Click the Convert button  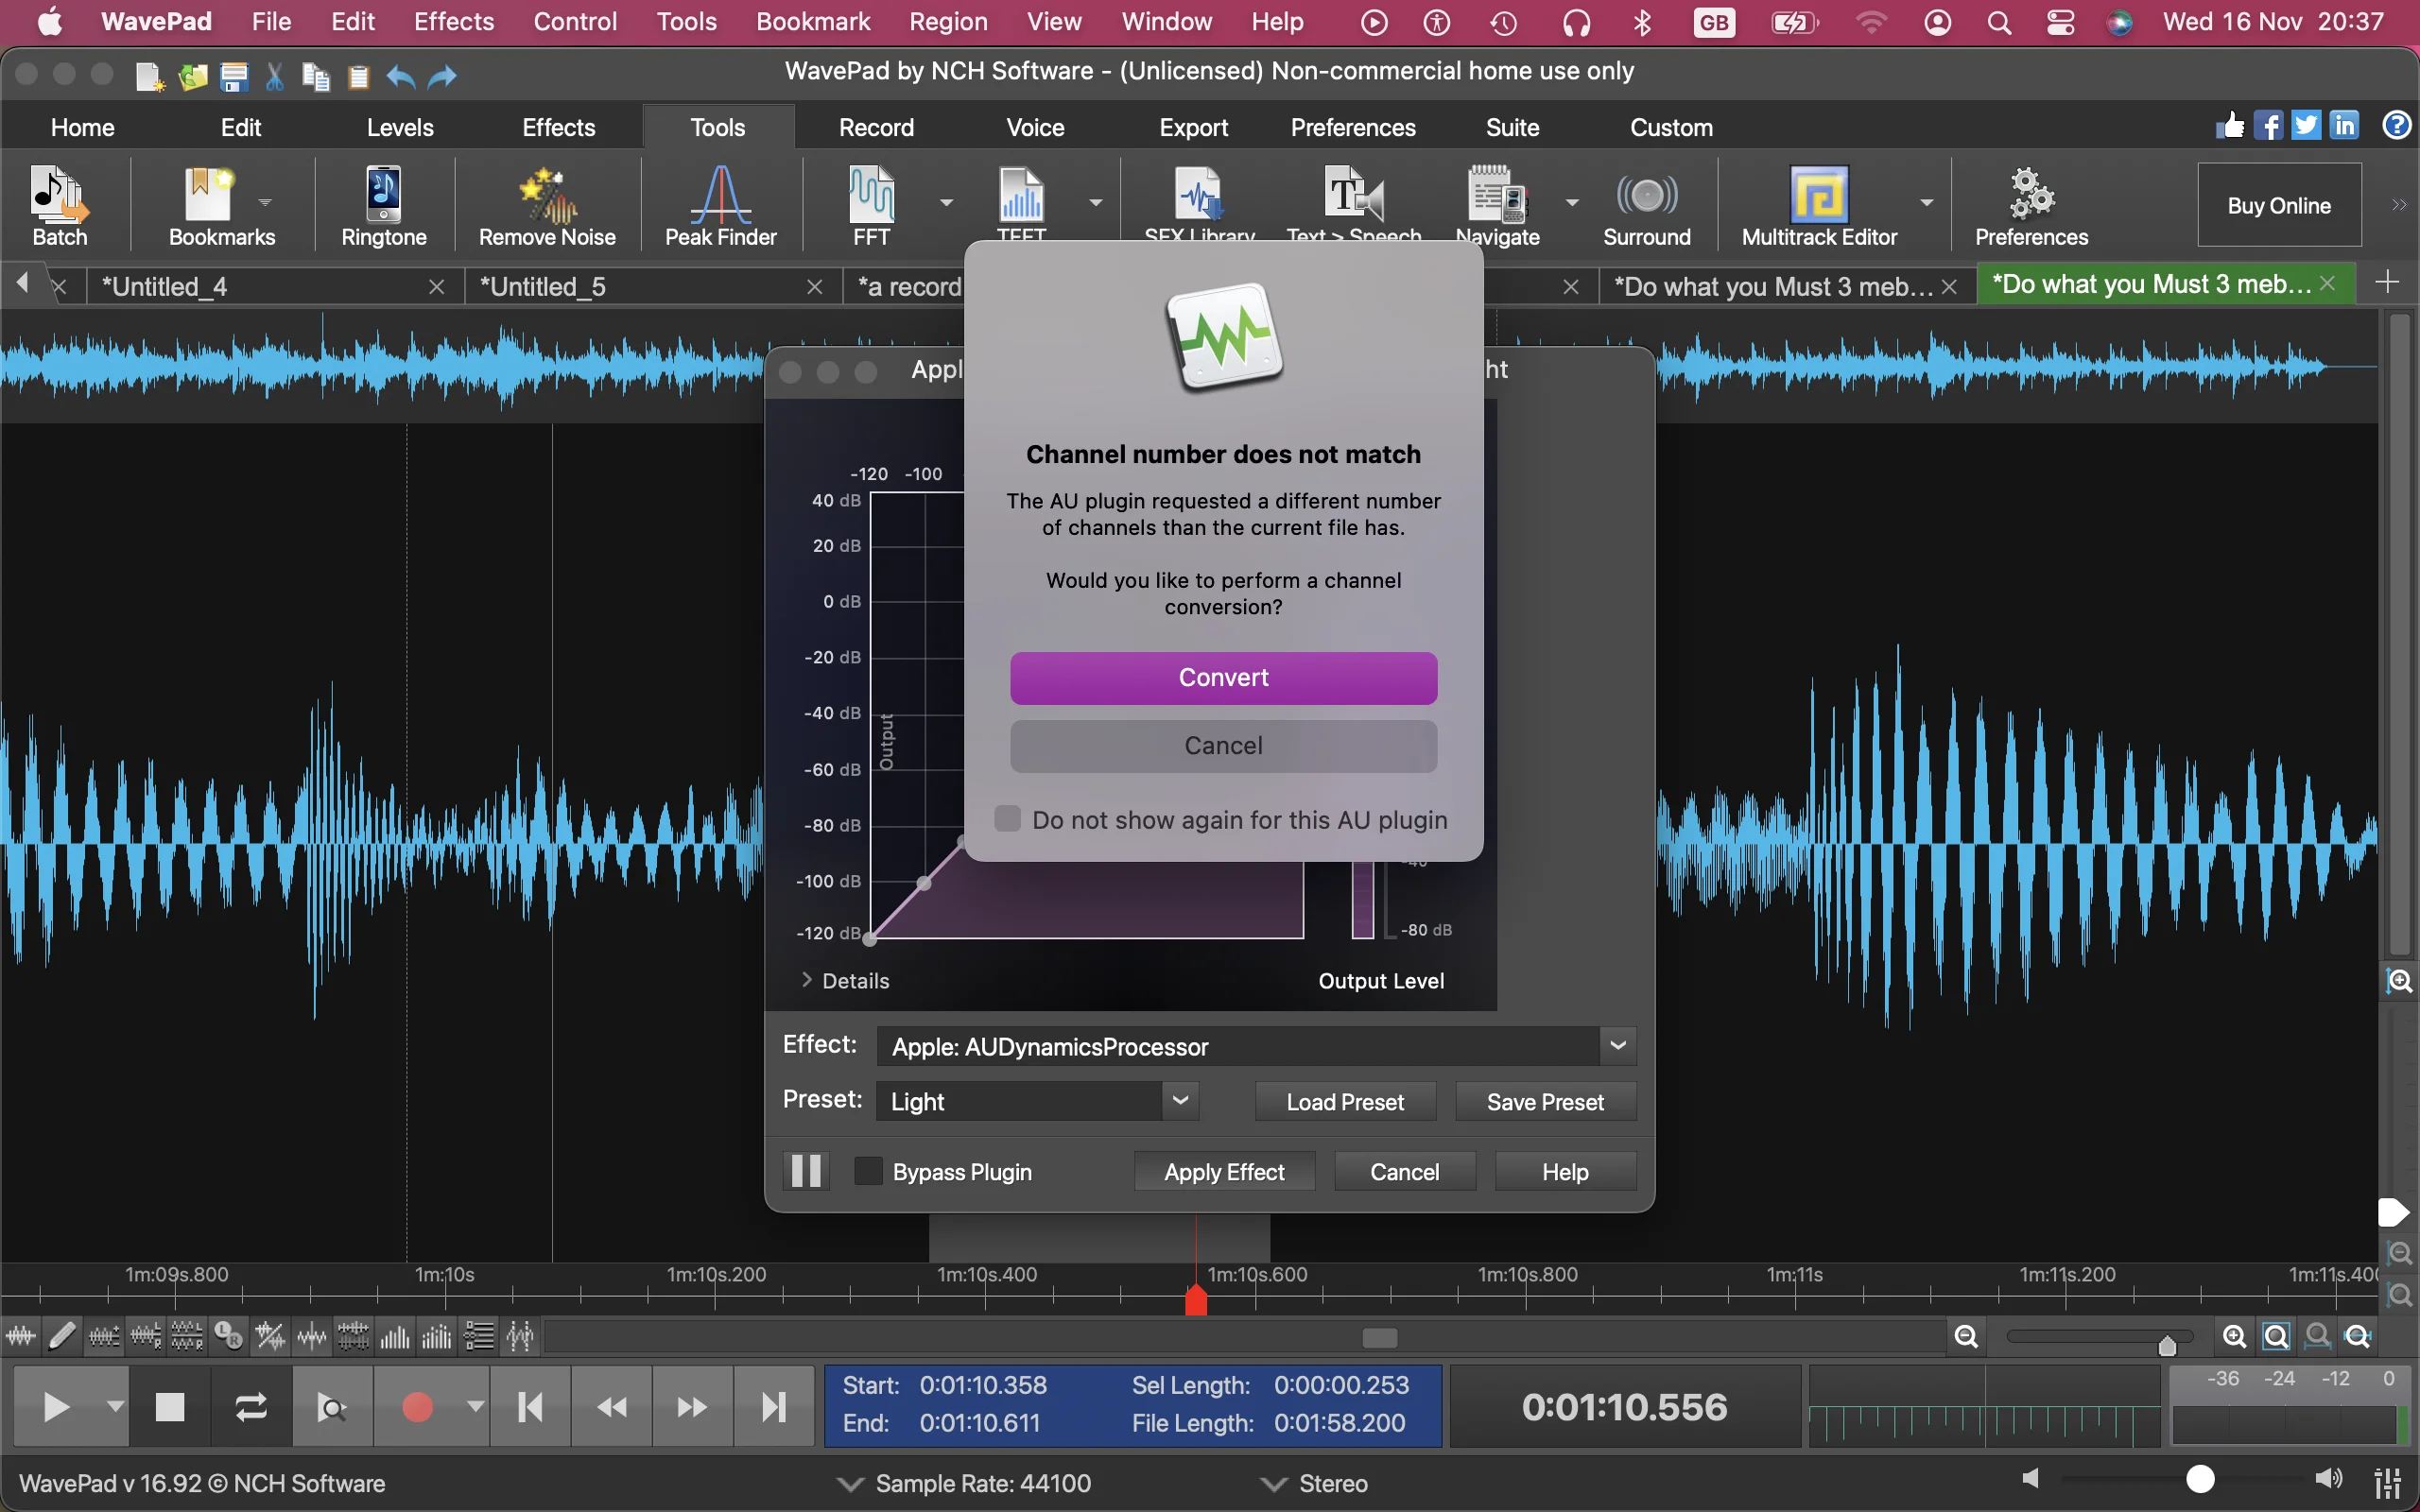(1222, 677)
